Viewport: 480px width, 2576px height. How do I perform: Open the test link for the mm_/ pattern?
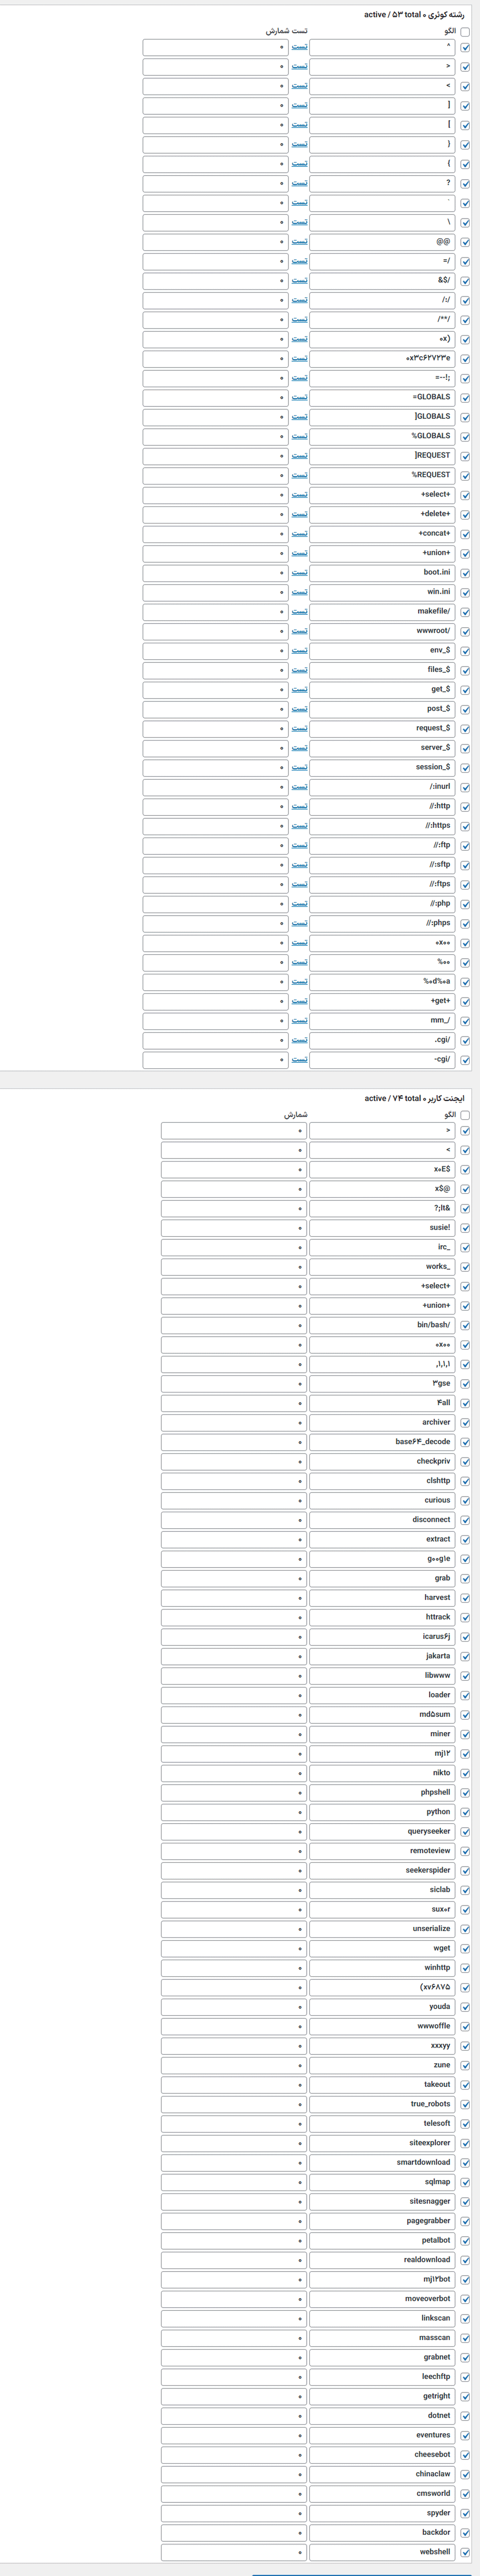[x=299, y=1020]
